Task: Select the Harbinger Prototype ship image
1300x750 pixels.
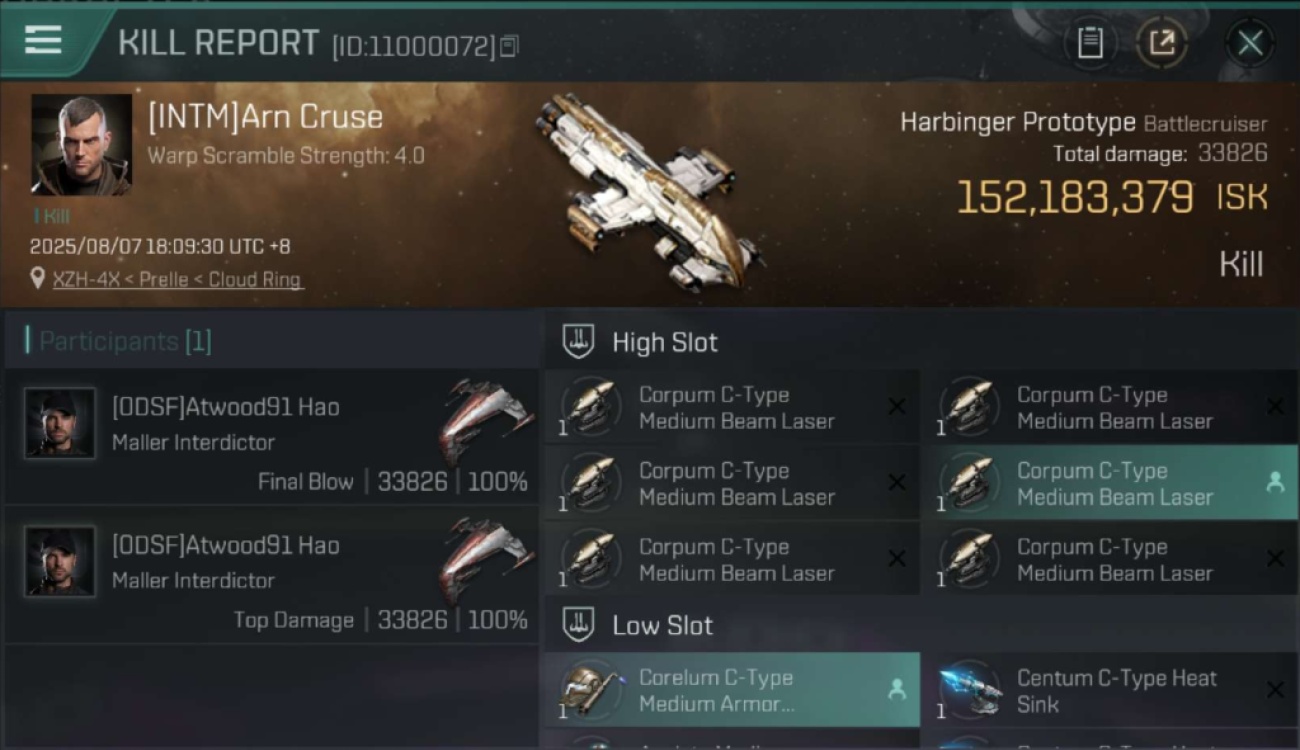Action: click(650, 190)
